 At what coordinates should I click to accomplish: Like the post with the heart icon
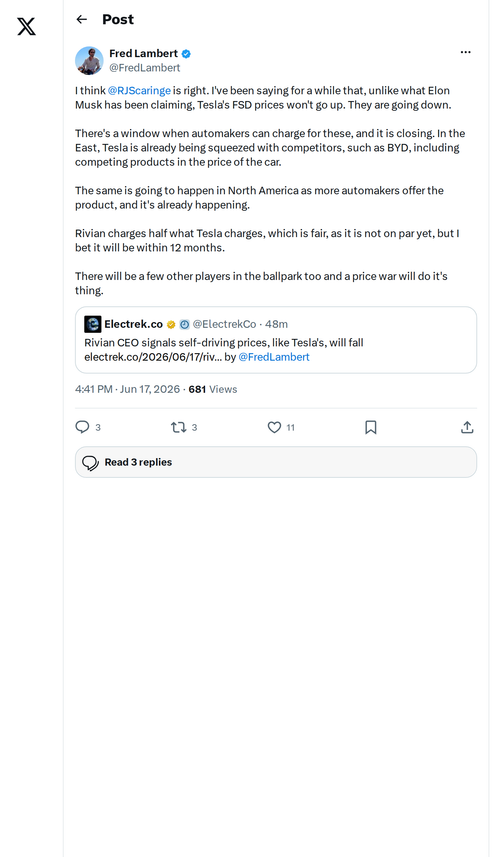274,427
